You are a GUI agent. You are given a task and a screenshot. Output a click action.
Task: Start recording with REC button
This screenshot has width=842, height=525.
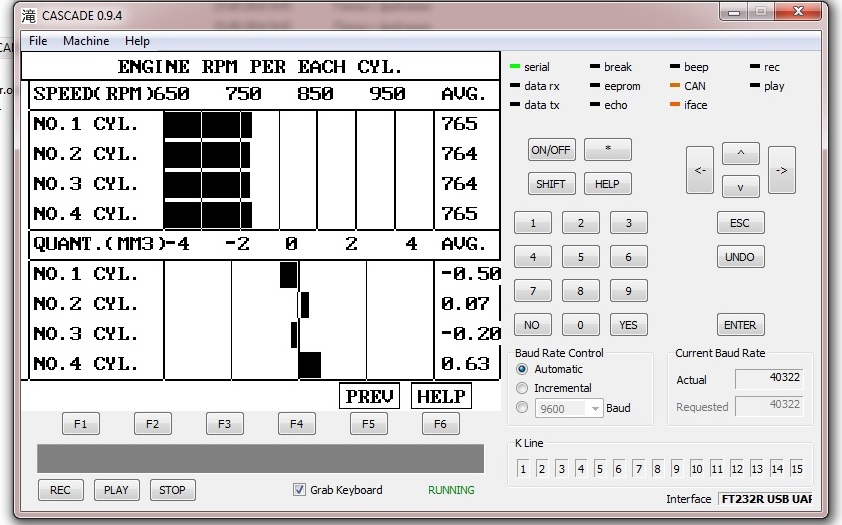point(60,490)
